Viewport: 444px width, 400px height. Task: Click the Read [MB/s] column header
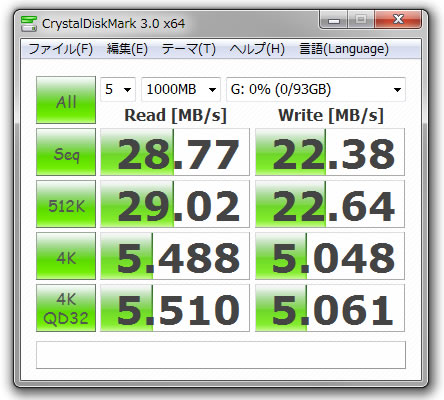click(175, 116)
